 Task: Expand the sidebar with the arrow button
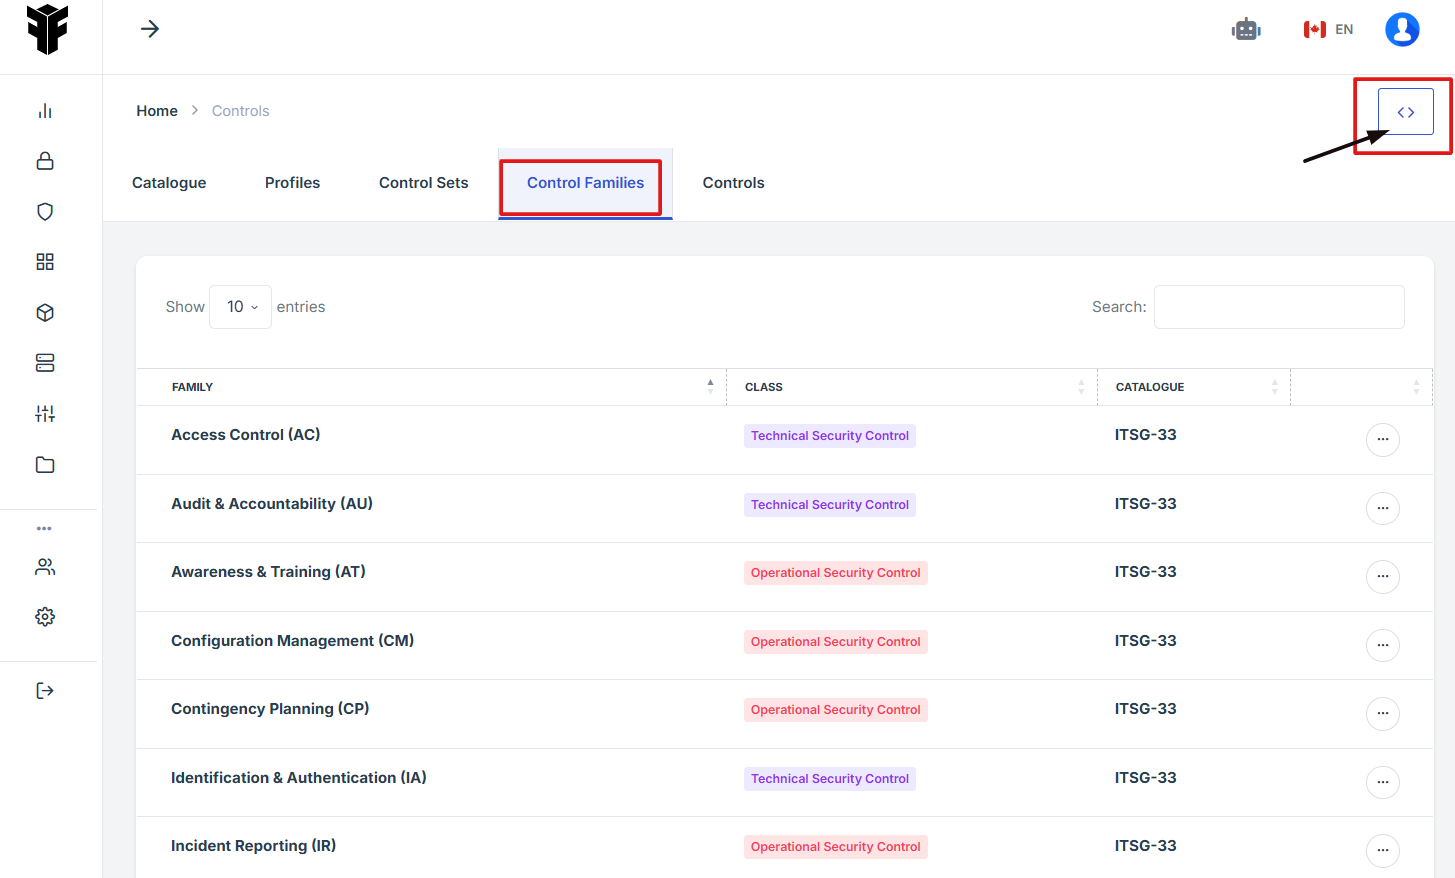[150, 29]
